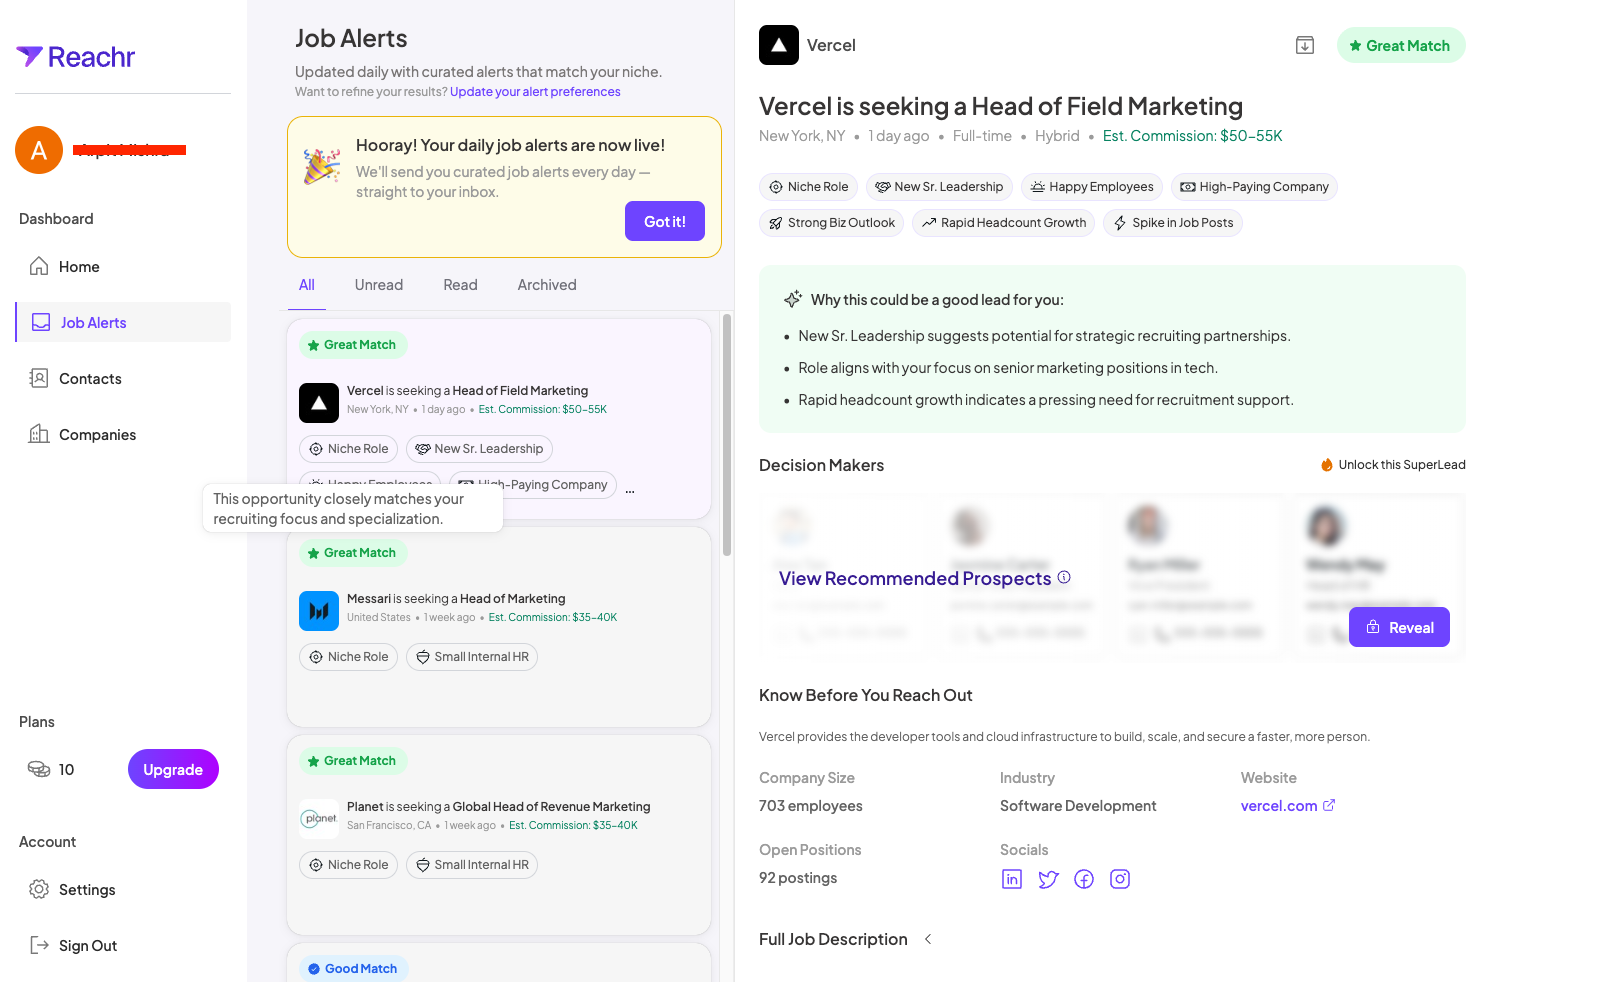The width and height of the screenshot is (1601, 982).
Task: Click the Vercel logo in the alert list
Action: click(319, 403)
